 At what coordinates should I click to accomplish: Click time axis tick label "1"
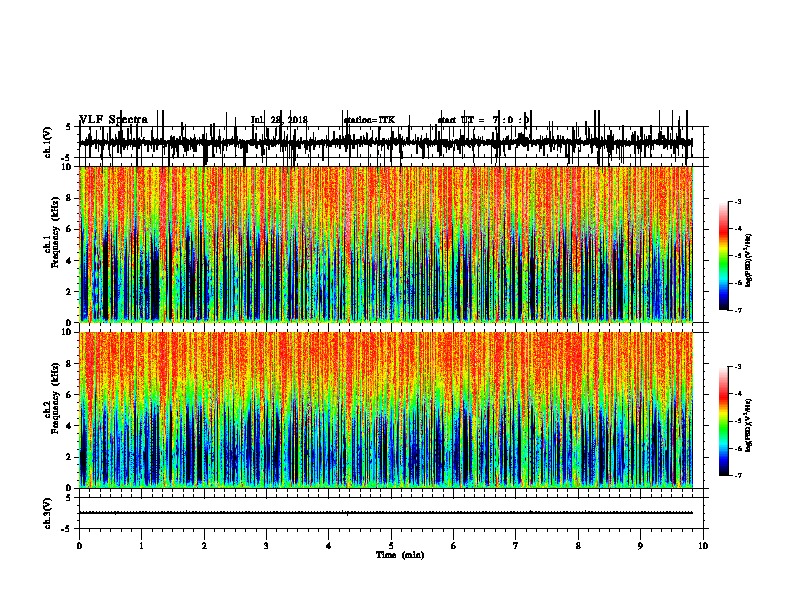141,546
